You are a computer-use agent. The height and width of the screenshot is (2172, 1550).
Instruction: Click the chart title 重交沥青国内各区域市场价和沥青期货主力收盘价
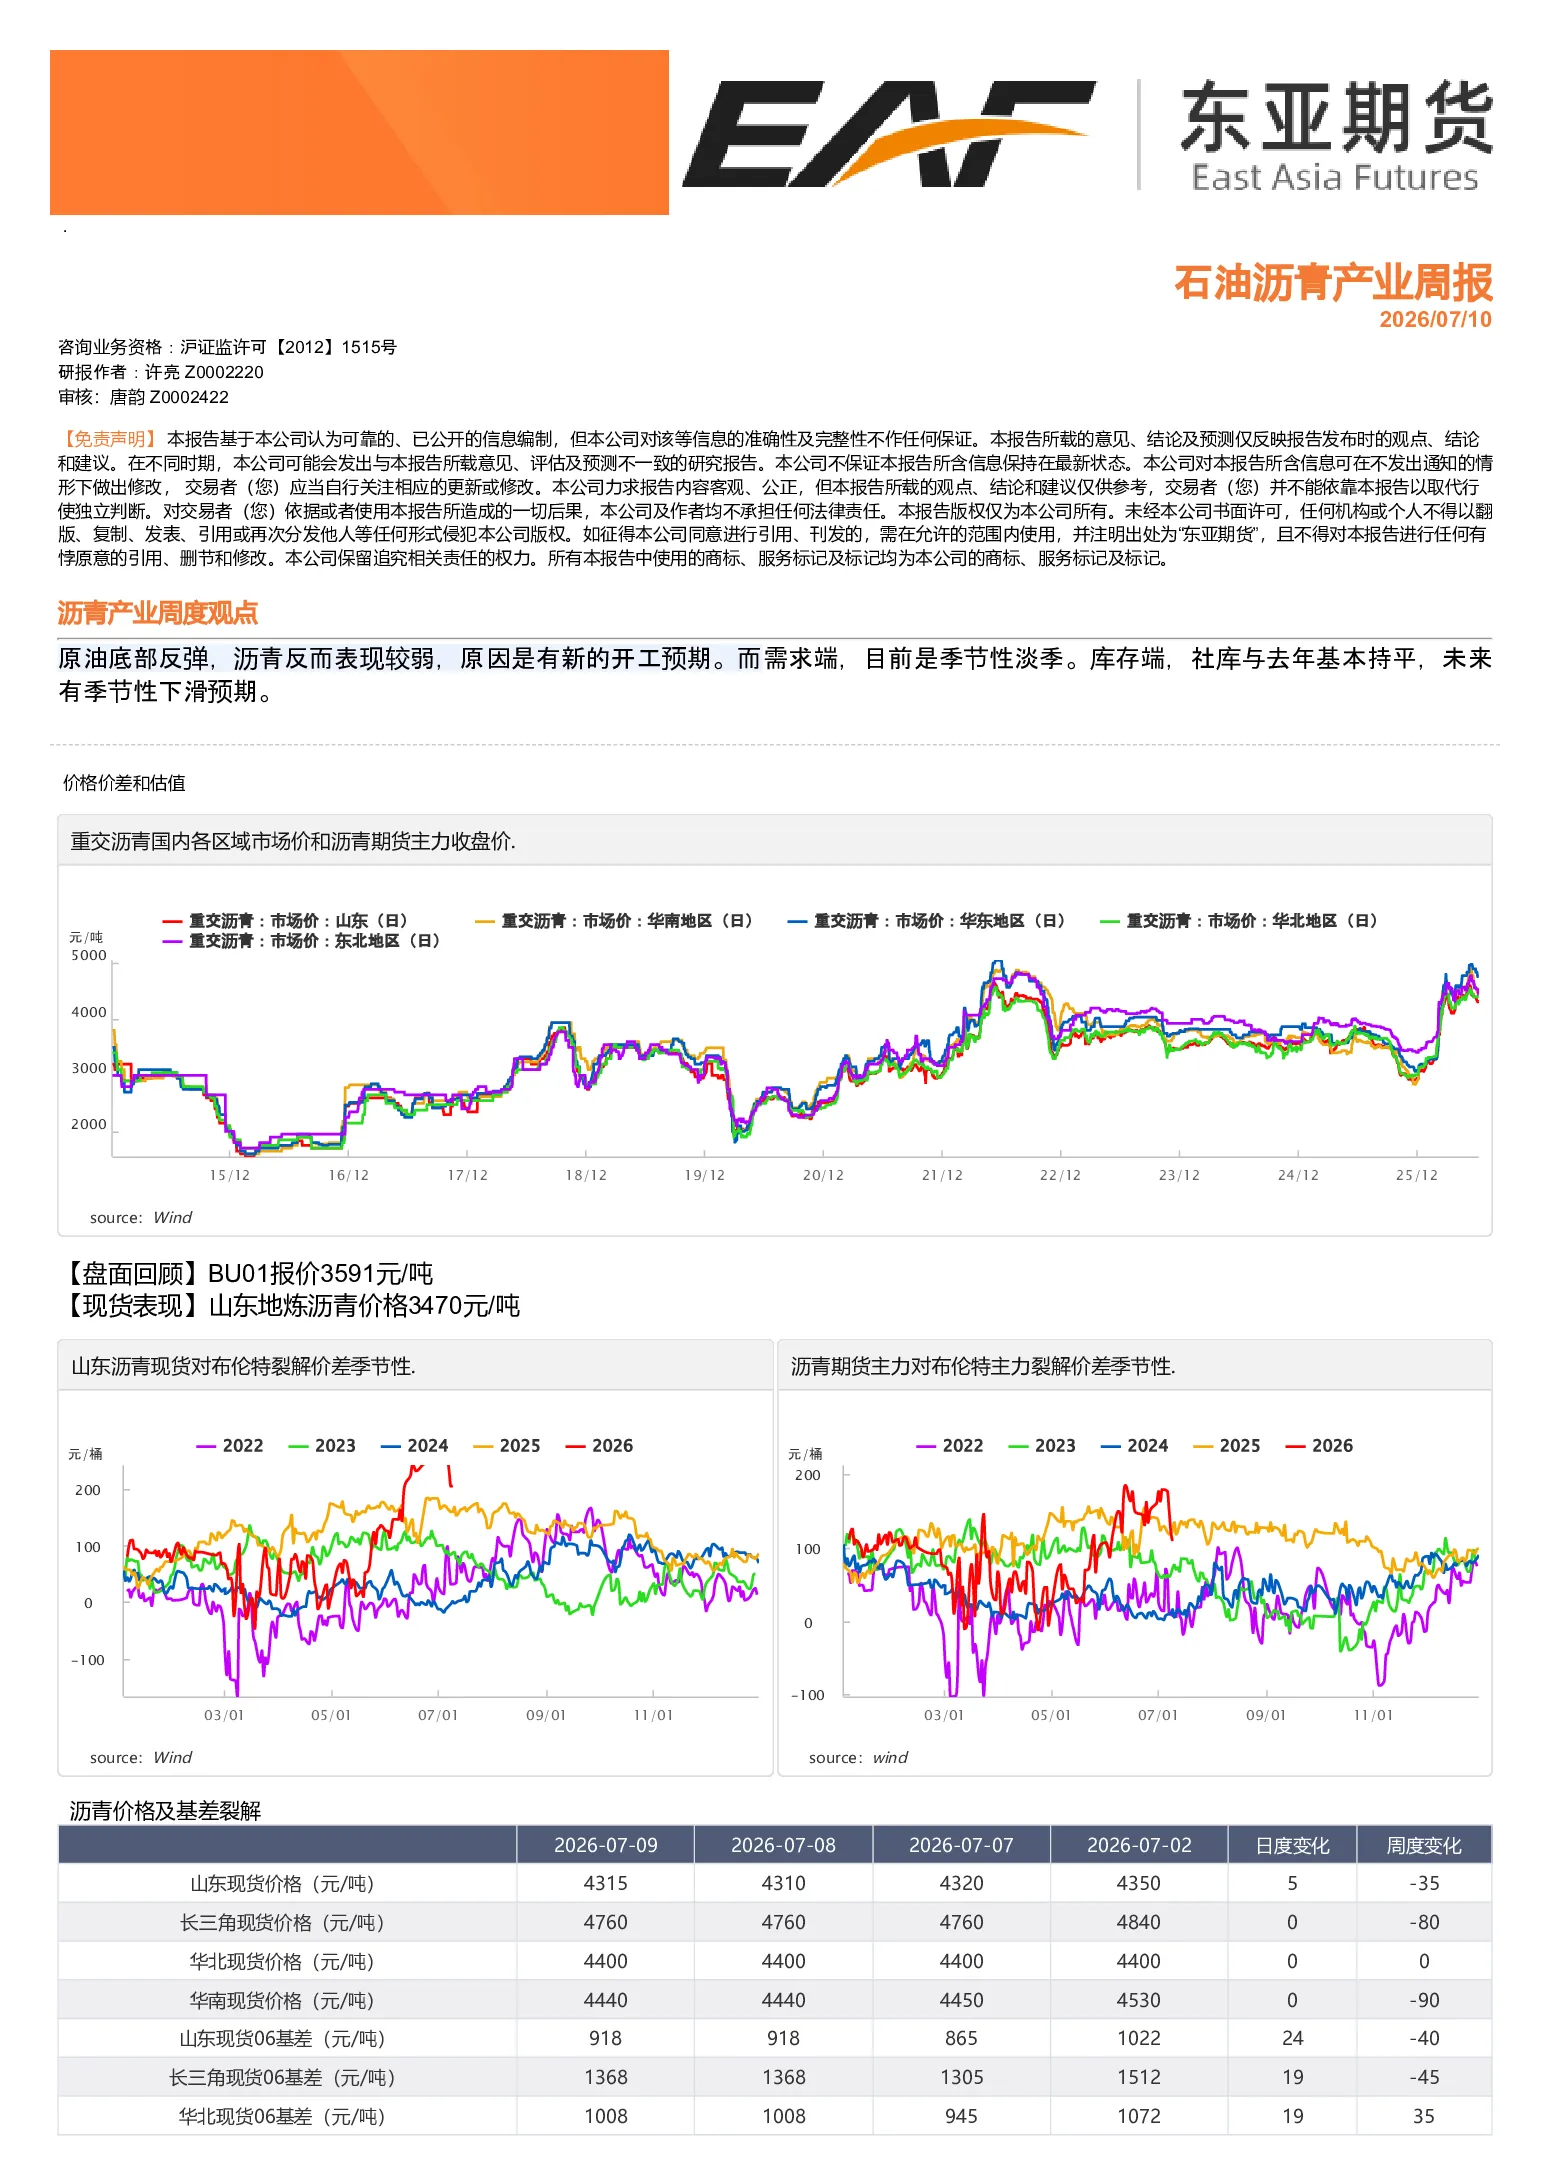click(x=293, y=841)
